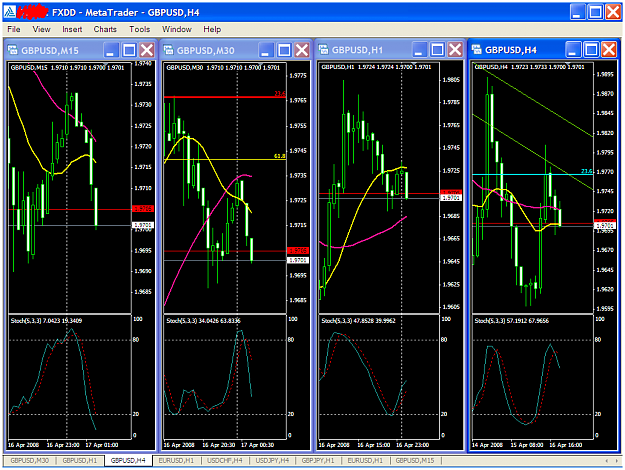Maximize the GBPUSD,H1 chart window

[437, 50]
